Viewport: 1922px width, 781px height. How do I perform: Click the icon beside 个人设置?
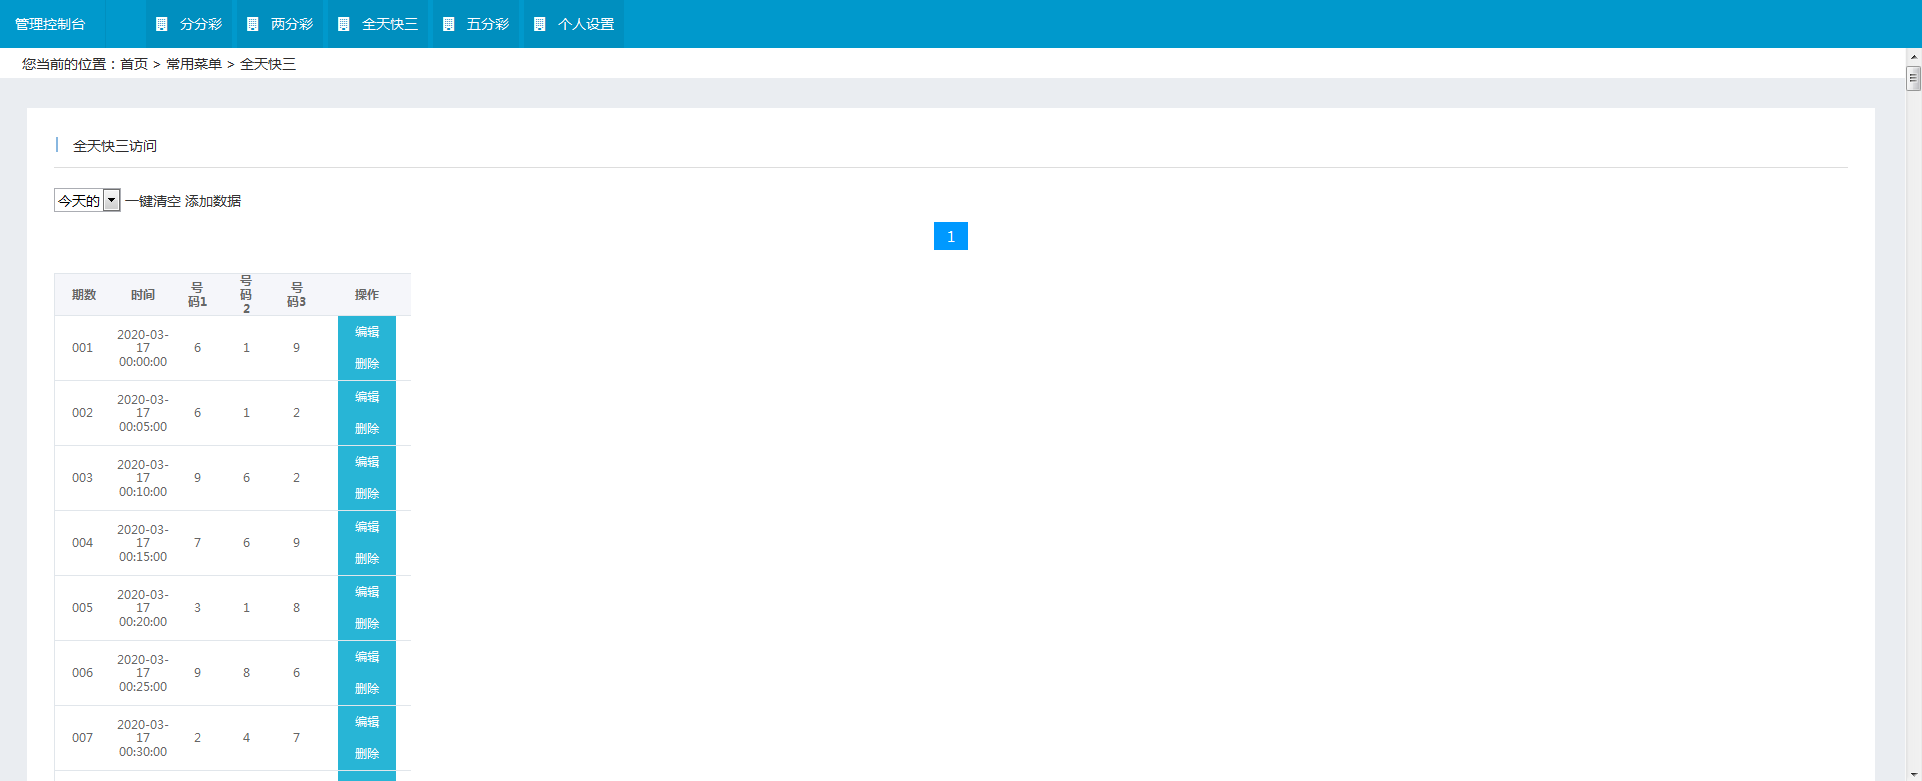540,24
